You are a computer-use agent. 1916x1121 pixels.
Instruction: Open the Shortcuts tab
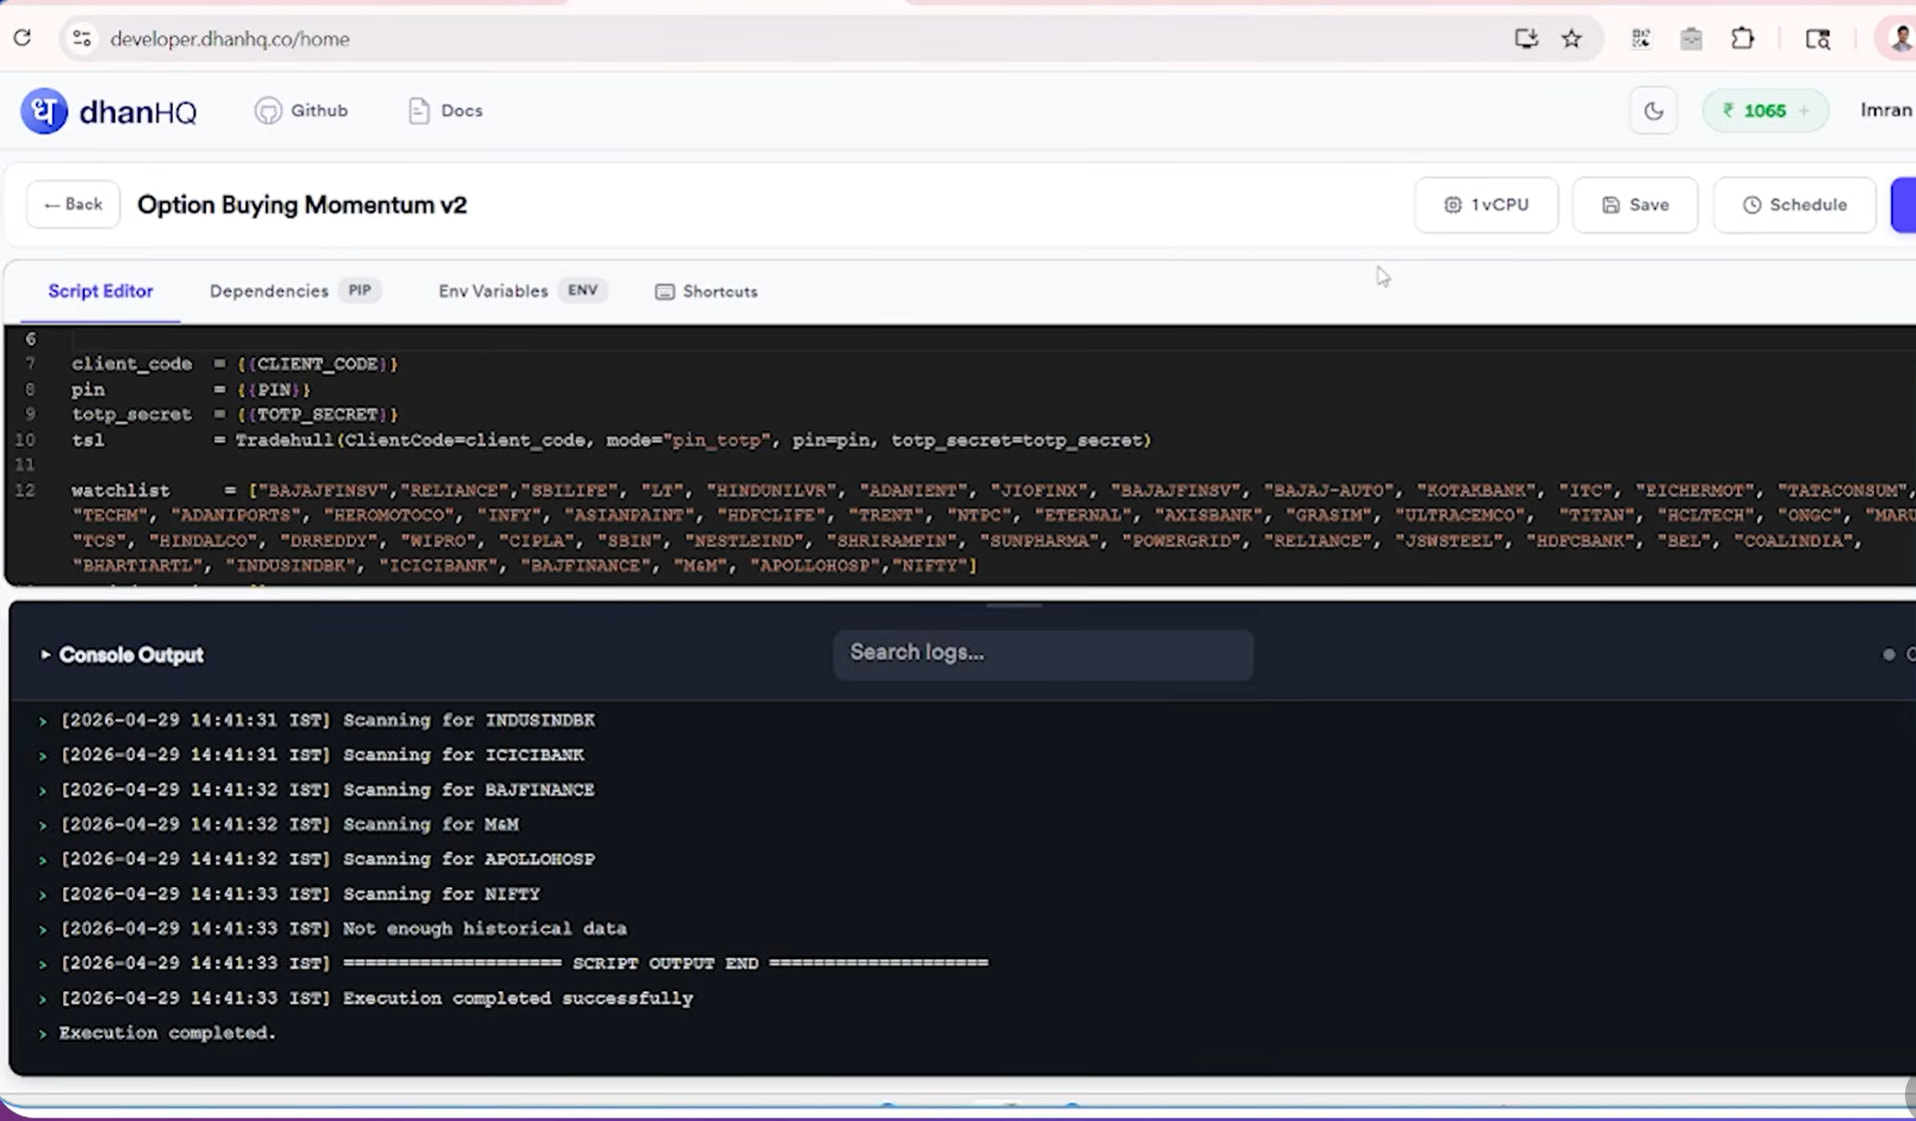coord(707,292)
